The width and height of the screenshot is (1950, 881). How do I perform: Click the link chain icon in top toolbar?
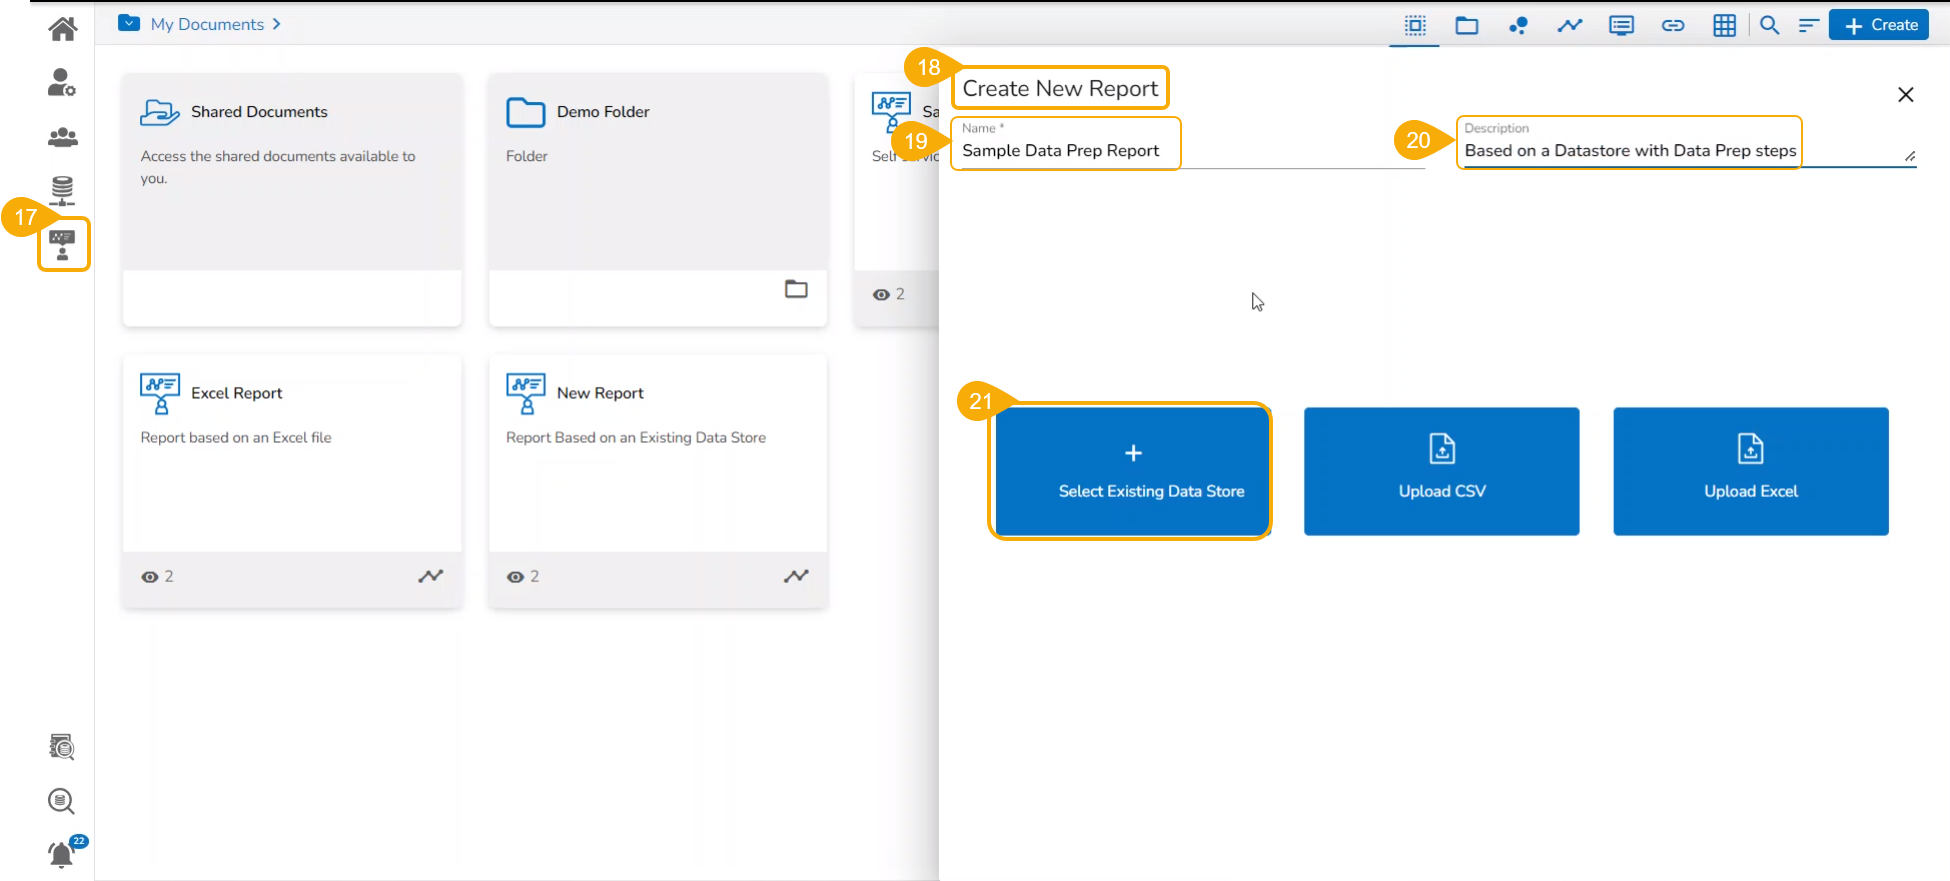[1673, 26]
